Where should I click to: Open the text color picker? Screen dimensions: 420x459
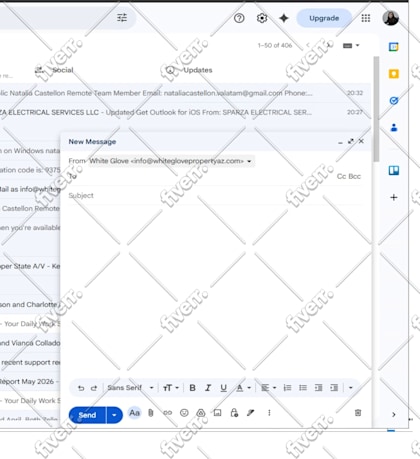(243, 388)
